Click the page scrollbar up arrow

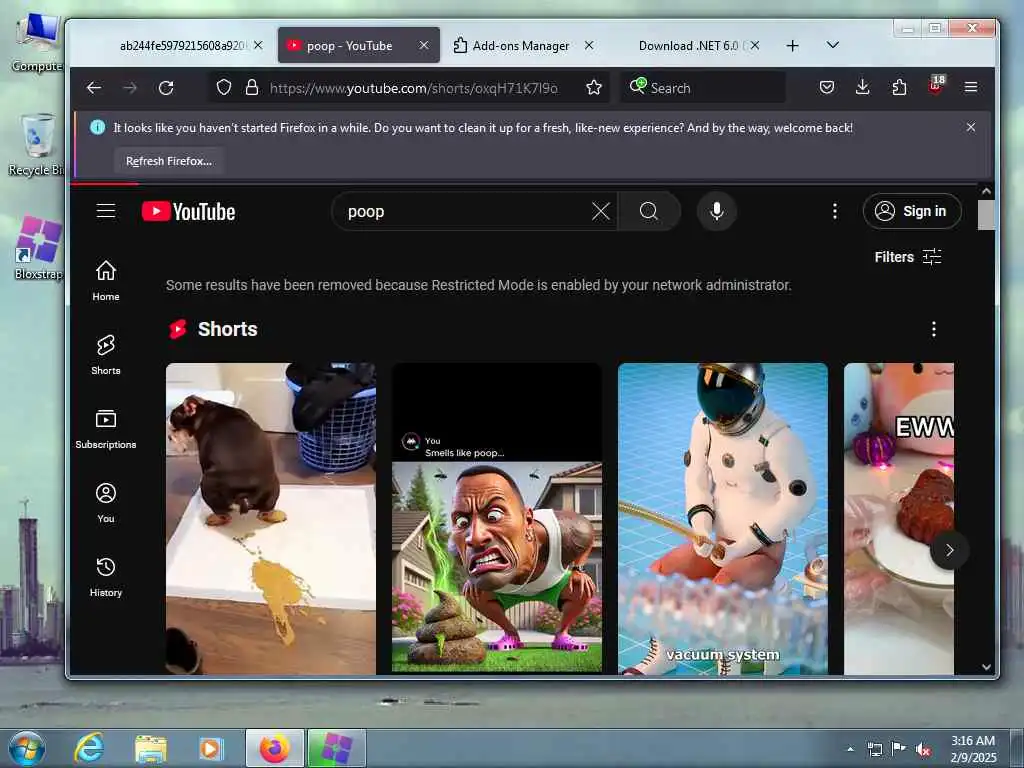pyautogui.click(x=986, y=191)
